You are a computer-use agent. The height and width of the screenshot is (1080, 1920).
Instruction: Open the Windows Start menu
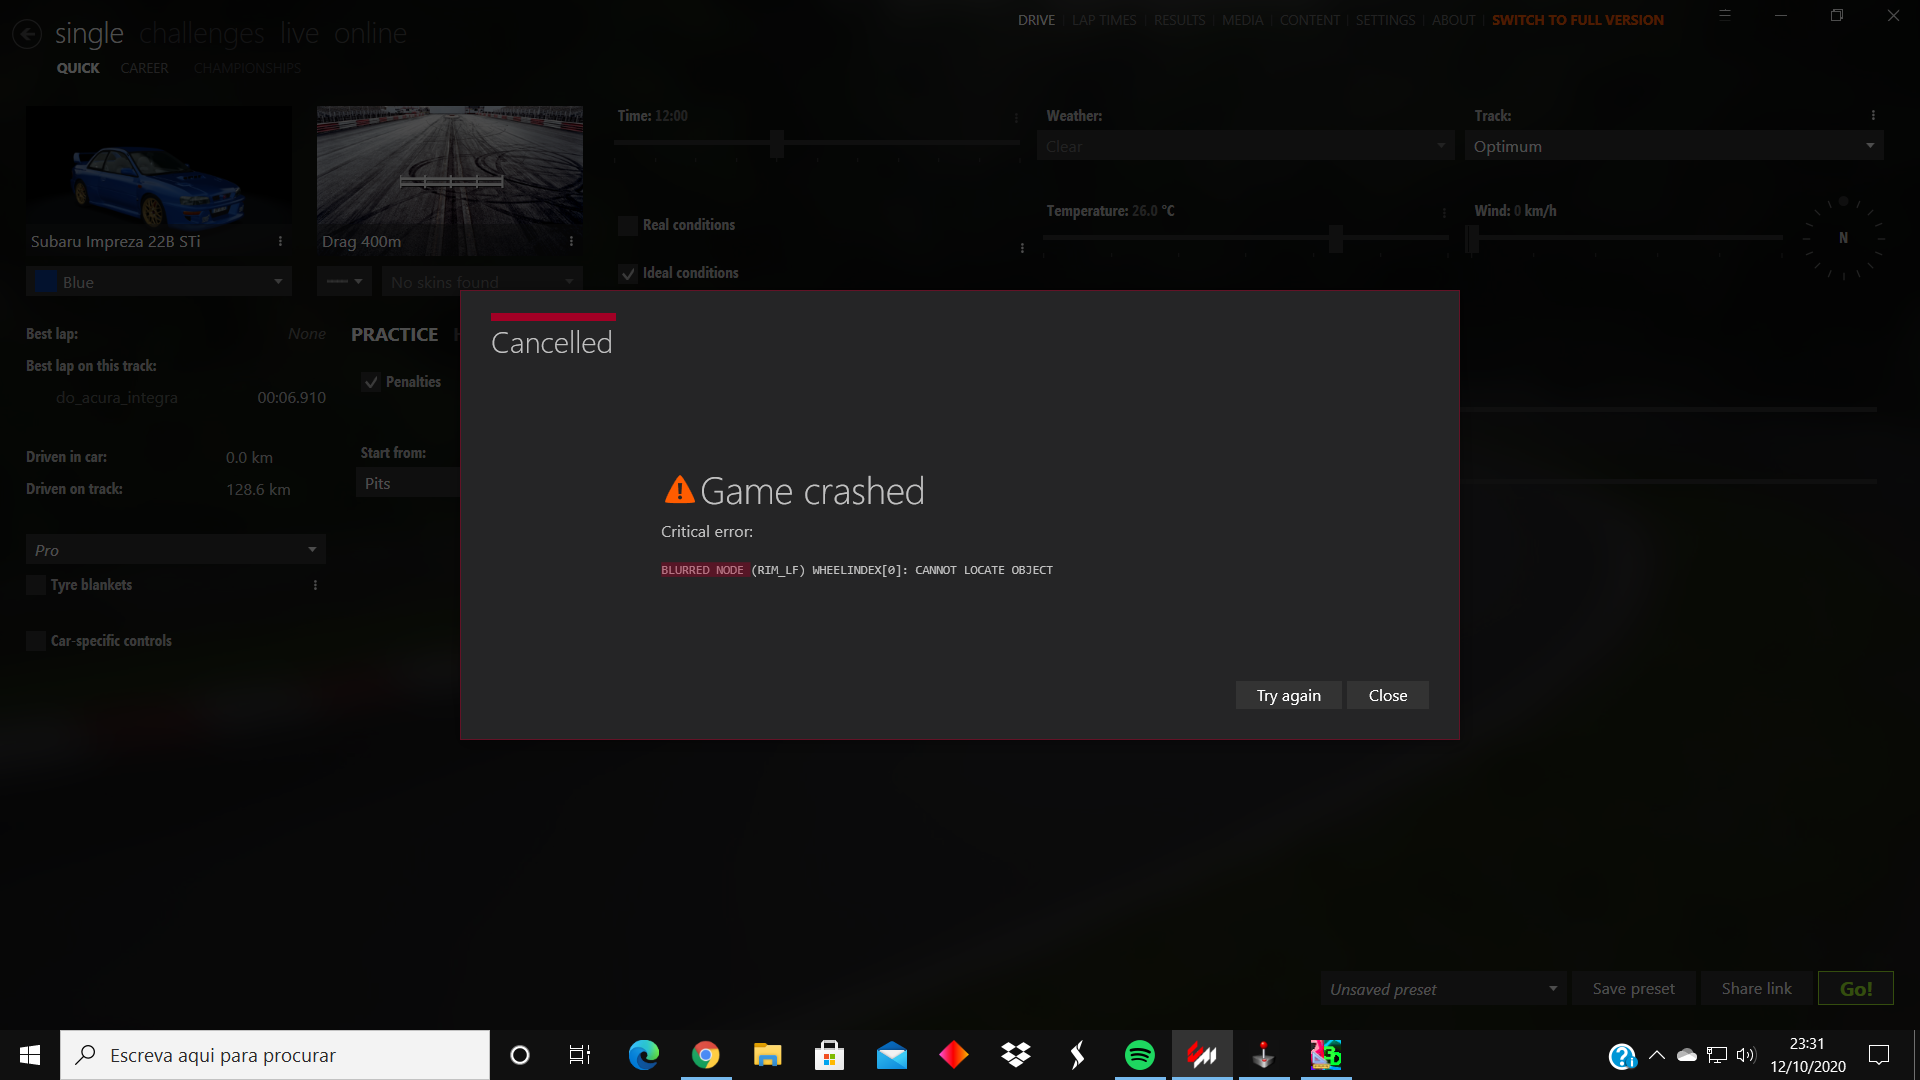pos(30,1055)
